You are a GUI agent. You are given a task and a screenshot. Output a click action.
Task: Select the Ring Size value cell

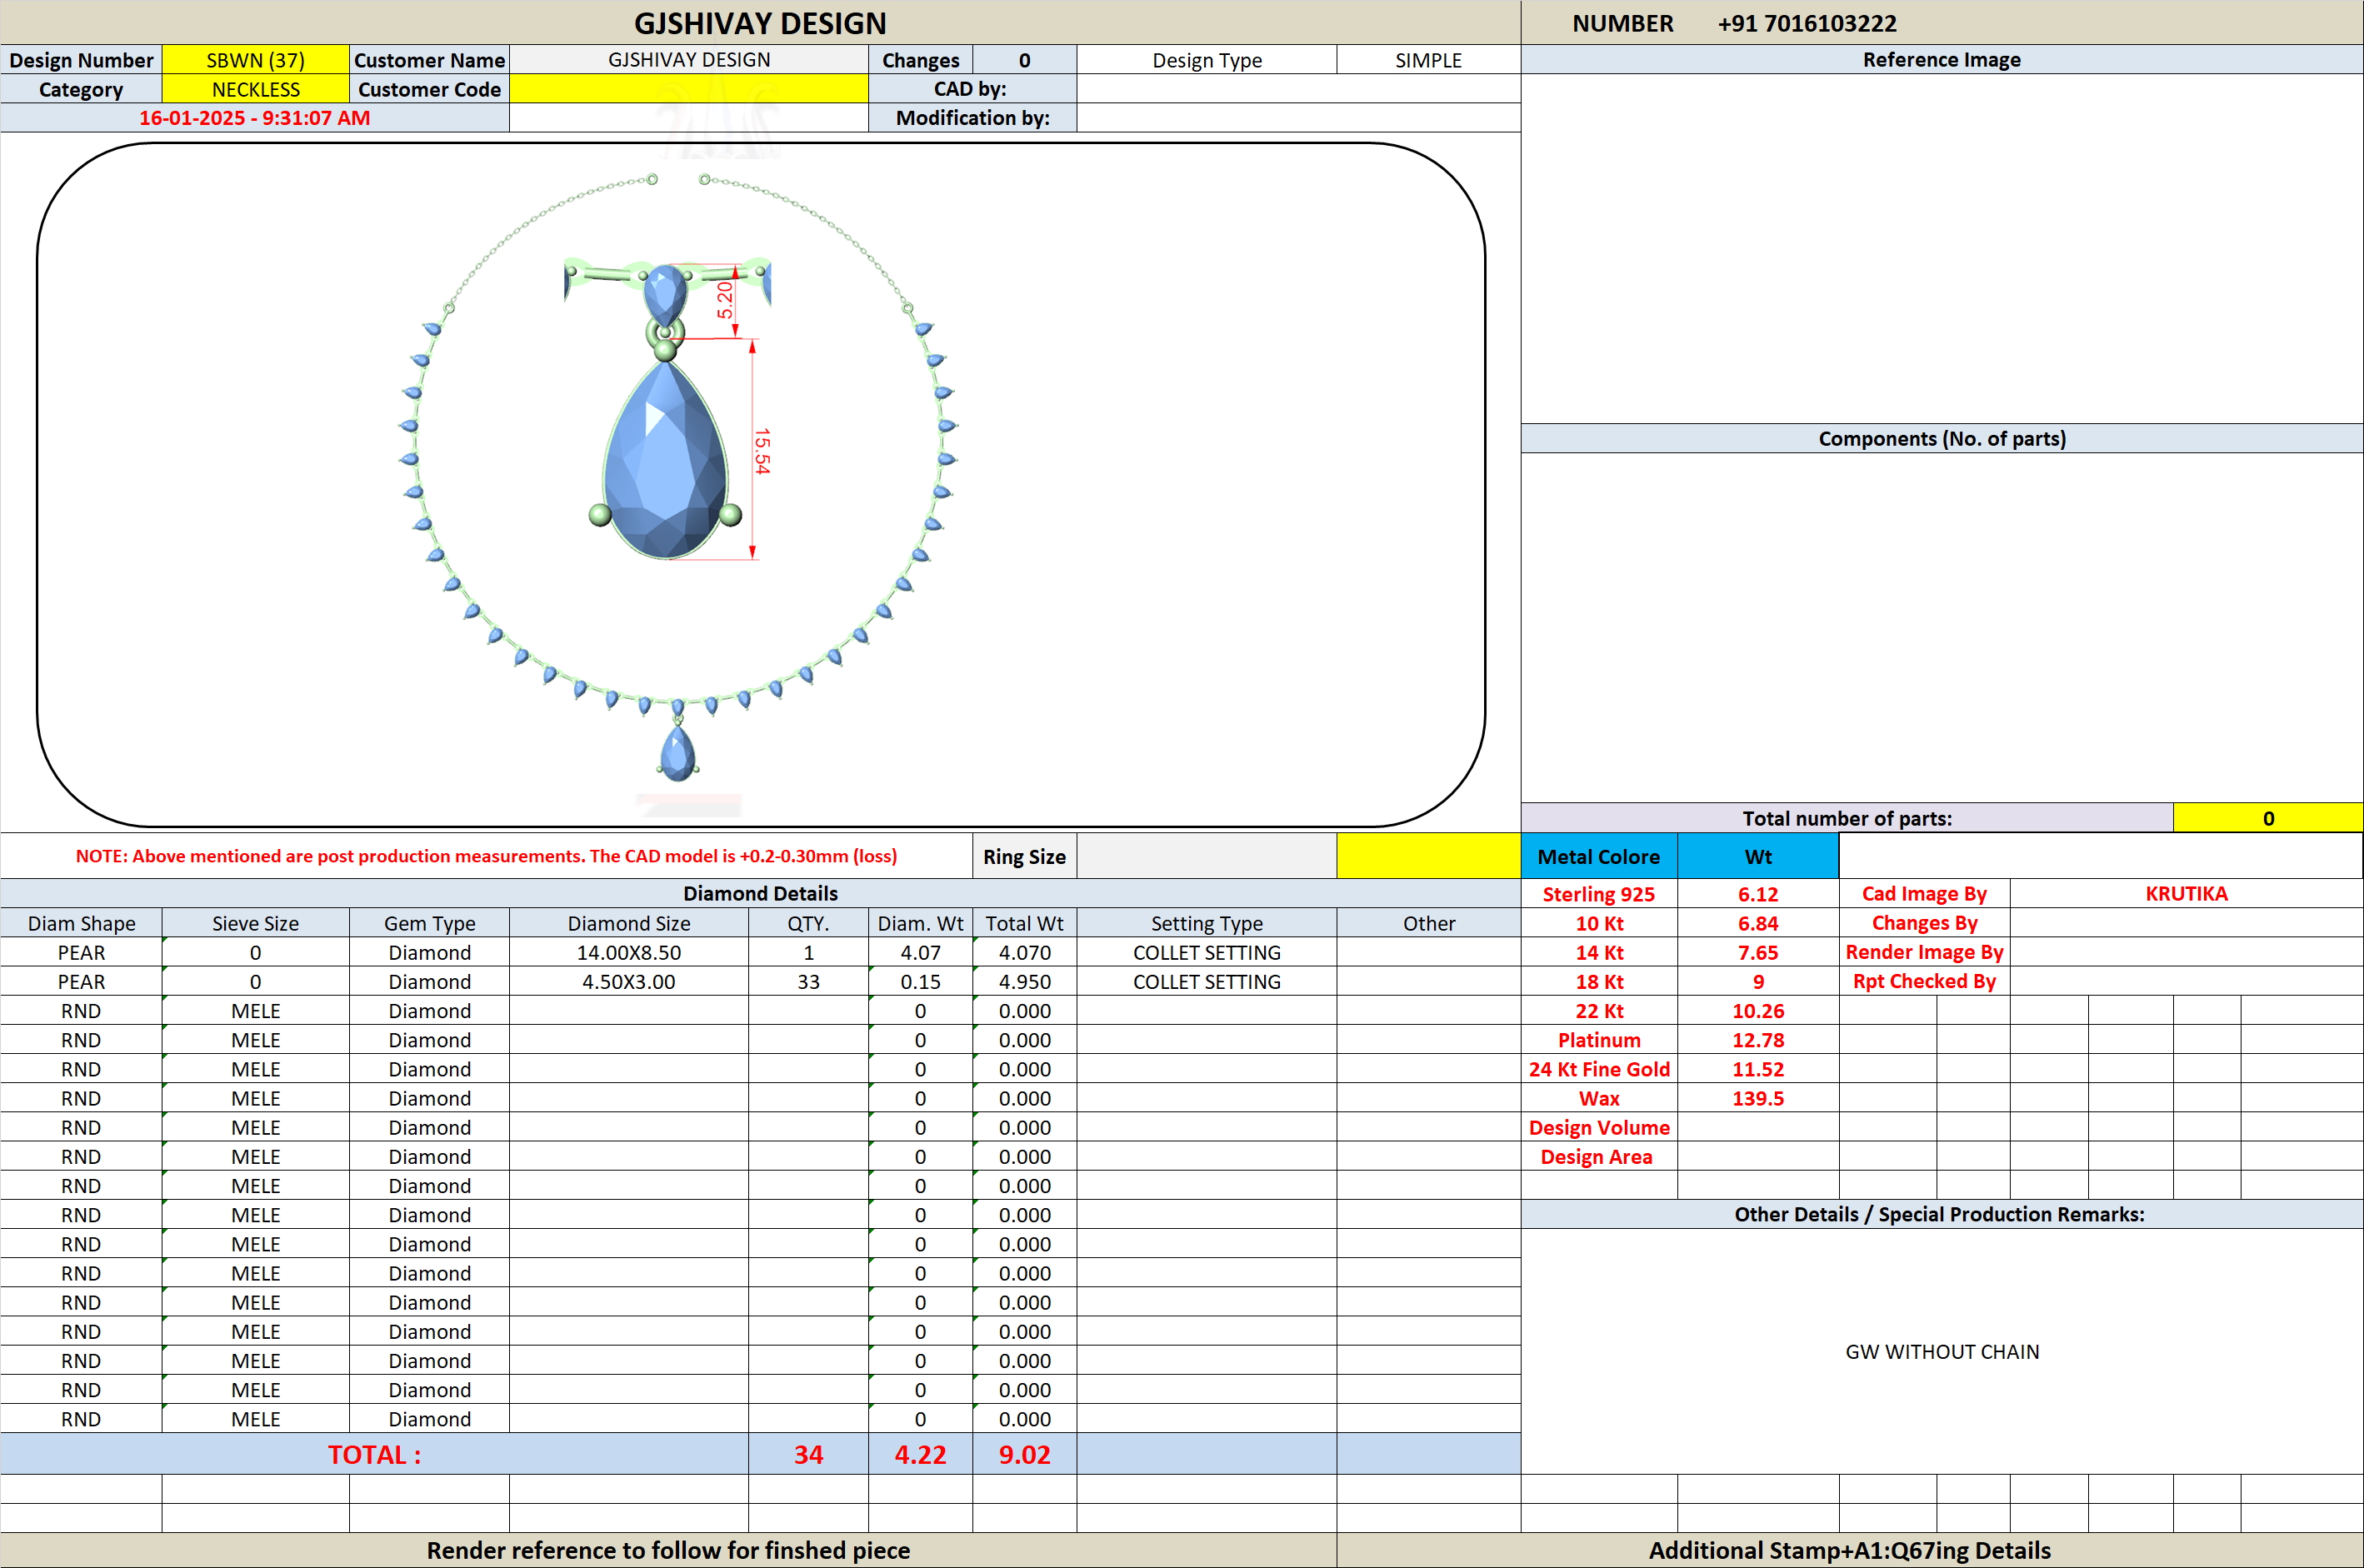click(1206, 856)
